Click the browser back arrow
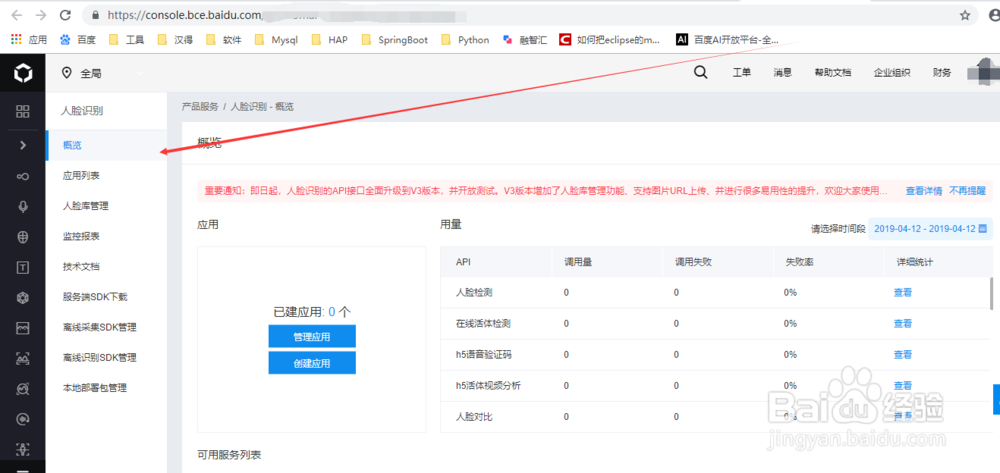 click(17, 15)
